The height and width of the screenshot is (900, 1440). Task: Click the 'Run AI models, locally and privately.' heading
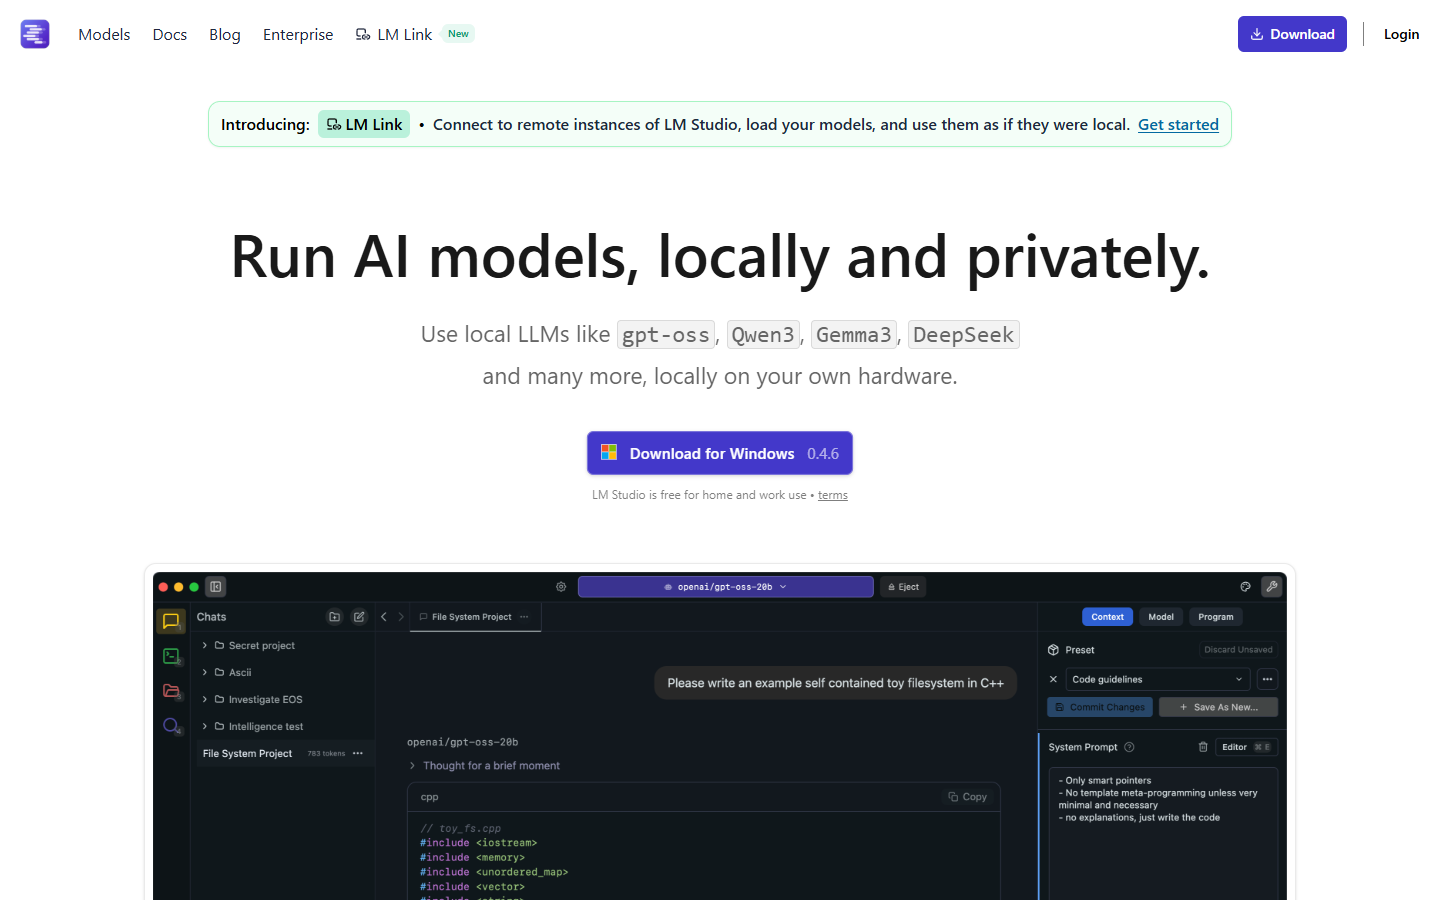tap(720, 257)
